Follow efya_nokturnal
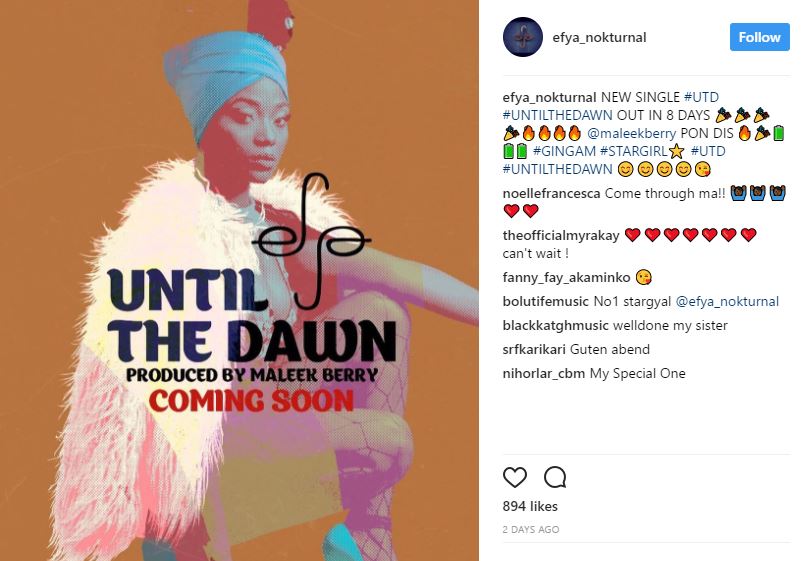This screenshot has height=561, width=811. point(759,37)
